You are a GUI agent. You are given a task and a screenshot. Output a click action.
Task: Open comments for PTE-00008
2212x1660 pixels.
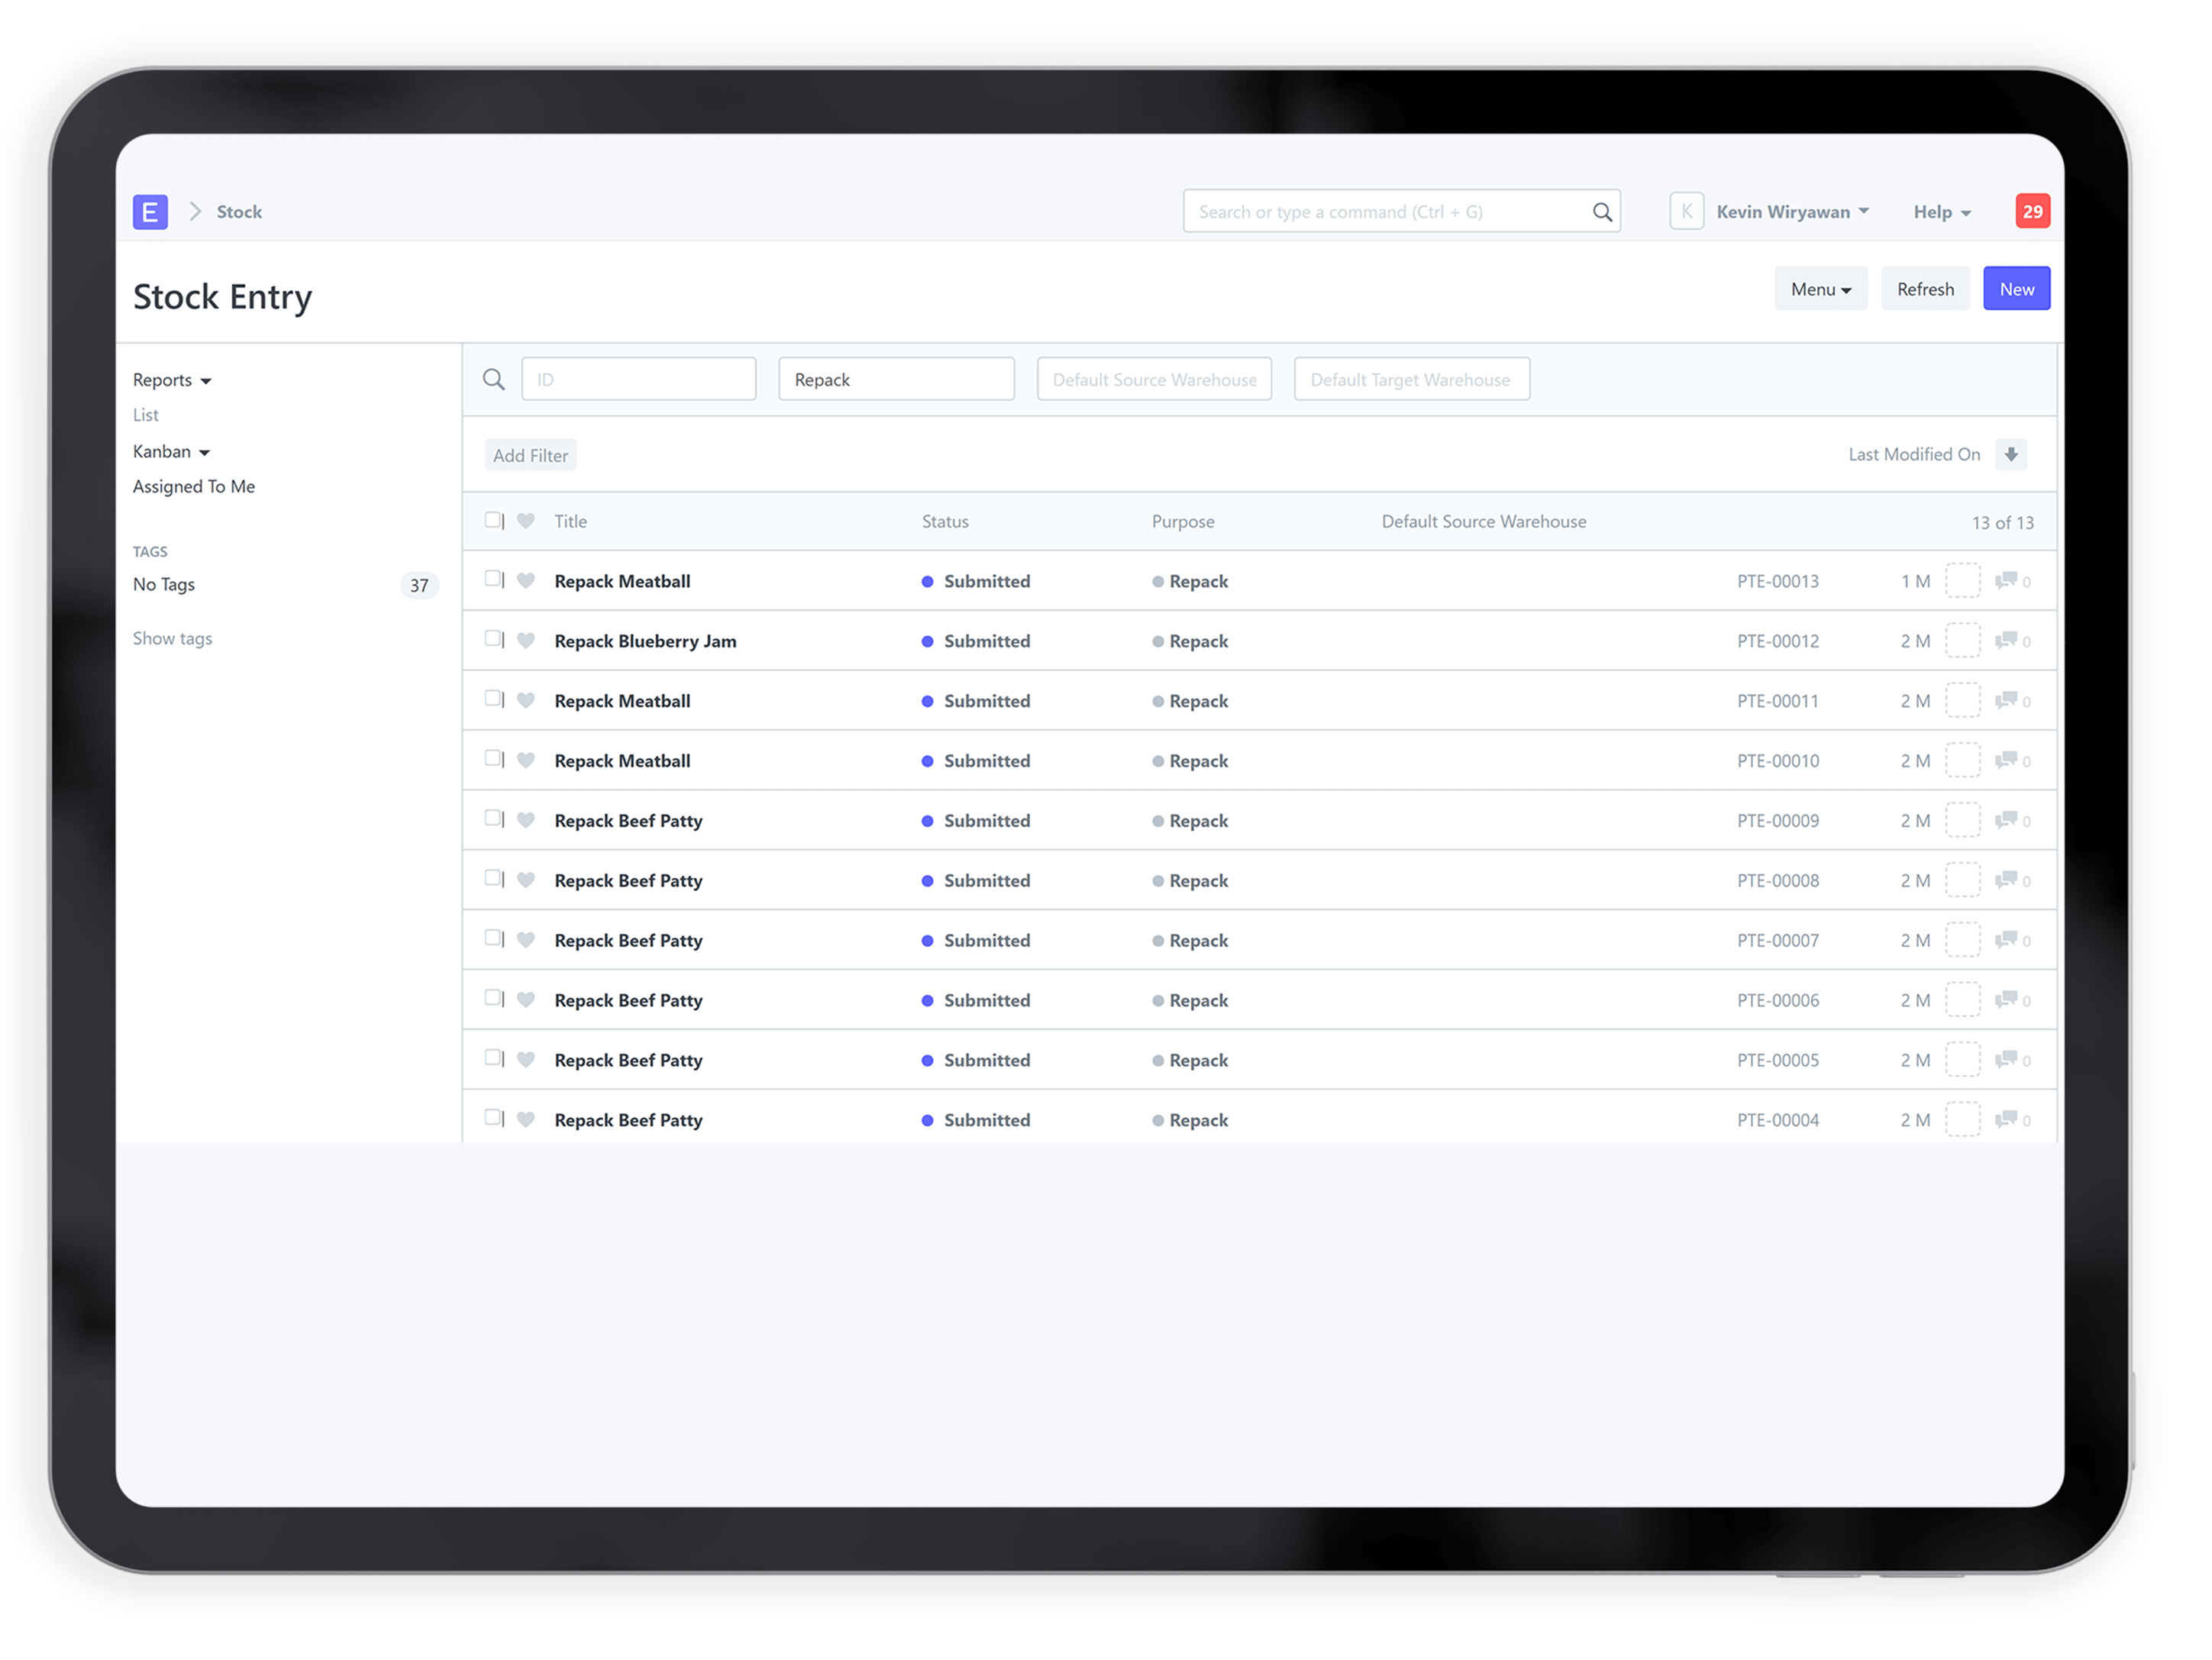click(2012, 881)
